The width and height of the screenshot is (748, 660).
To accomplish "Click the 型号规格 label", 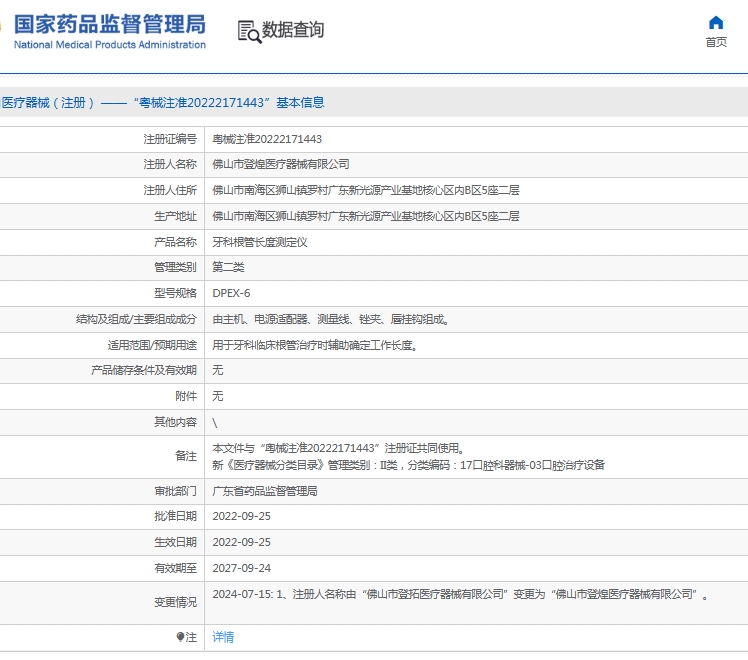I will [176, 293].
